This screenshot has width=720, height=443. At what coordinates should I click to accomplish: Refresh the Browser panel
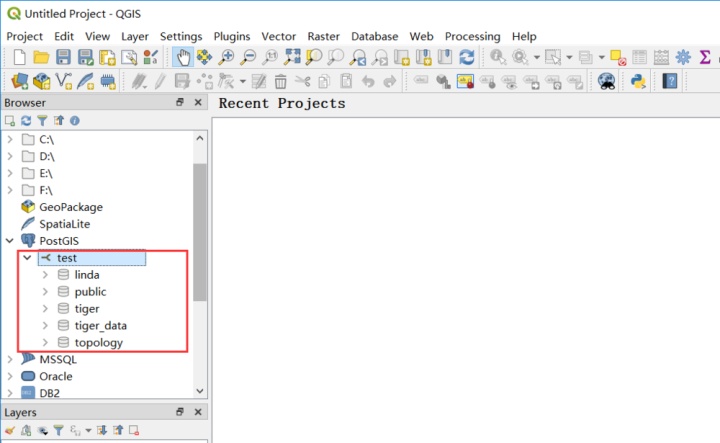pos(26,121)
